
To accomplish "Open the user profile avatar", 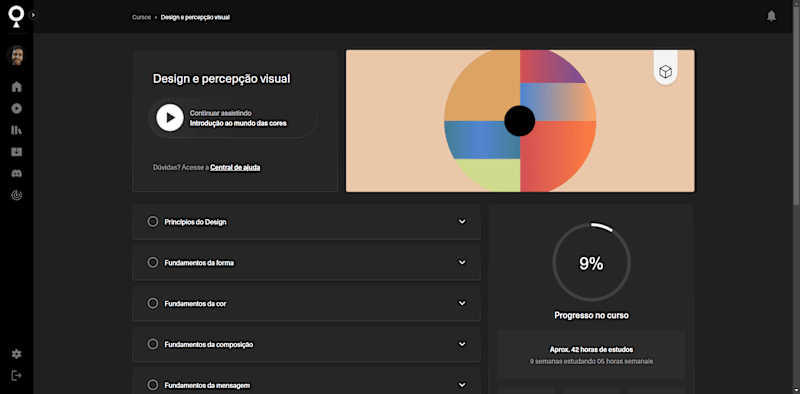I will (16, 55).
